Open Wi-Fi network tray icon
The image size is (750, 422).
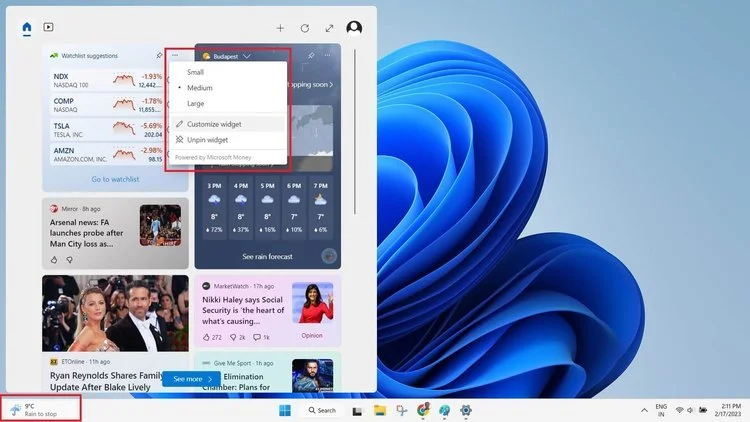679,410
